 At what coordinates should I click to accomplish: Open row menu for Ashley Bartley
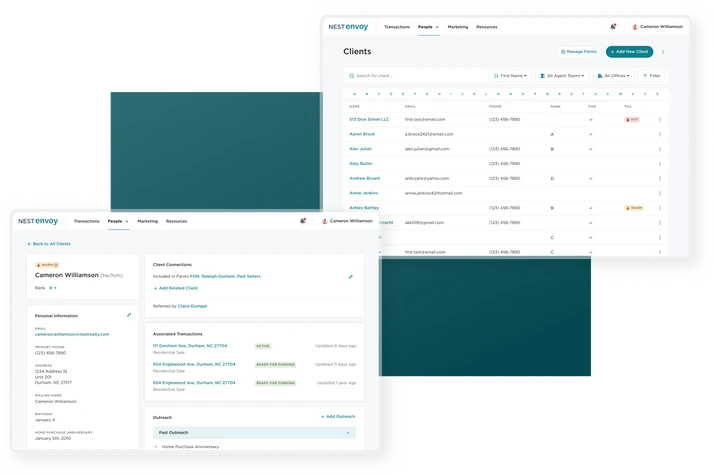click(x=660, y=208)
